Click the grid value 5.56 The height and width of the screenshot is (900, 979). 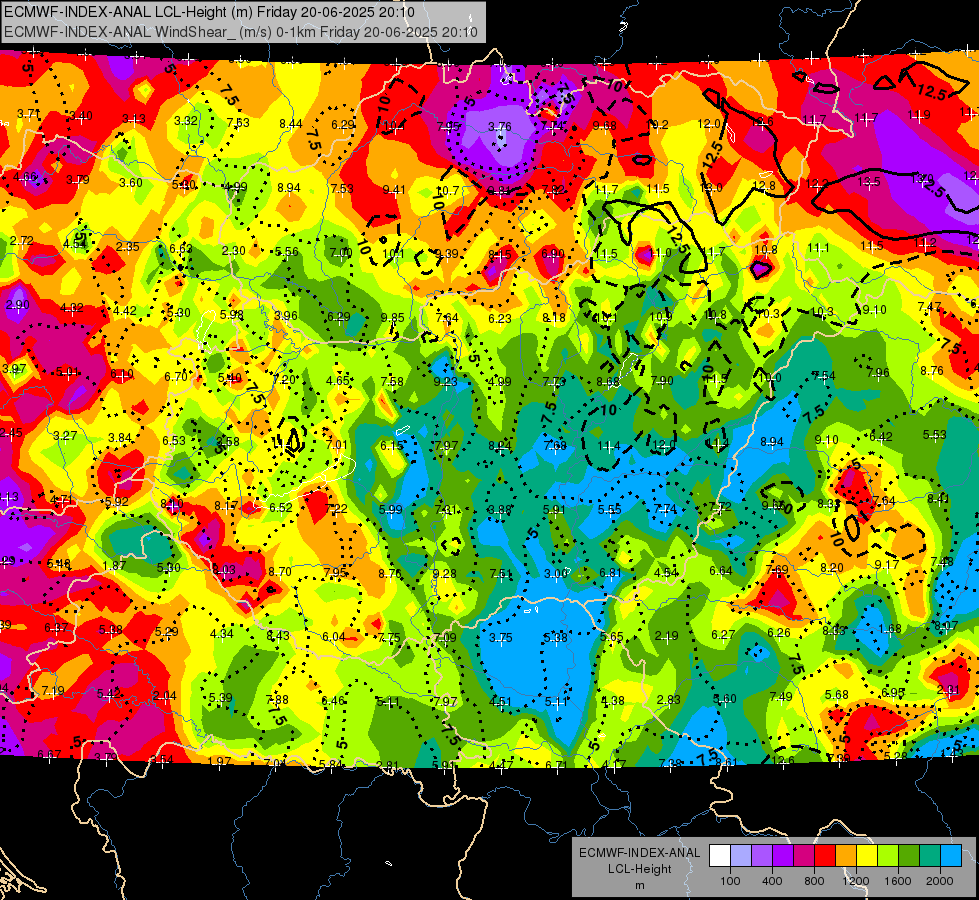coord(287,252)
